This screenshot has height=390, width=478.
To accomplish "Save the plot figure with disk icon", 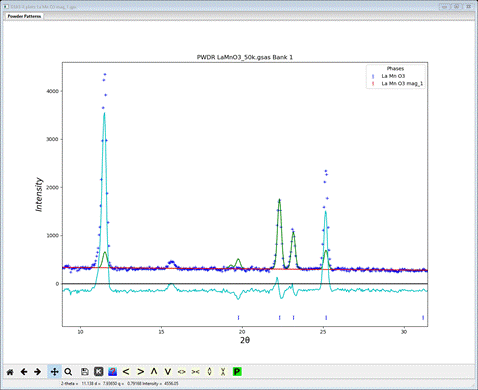I will pos(85,372).
